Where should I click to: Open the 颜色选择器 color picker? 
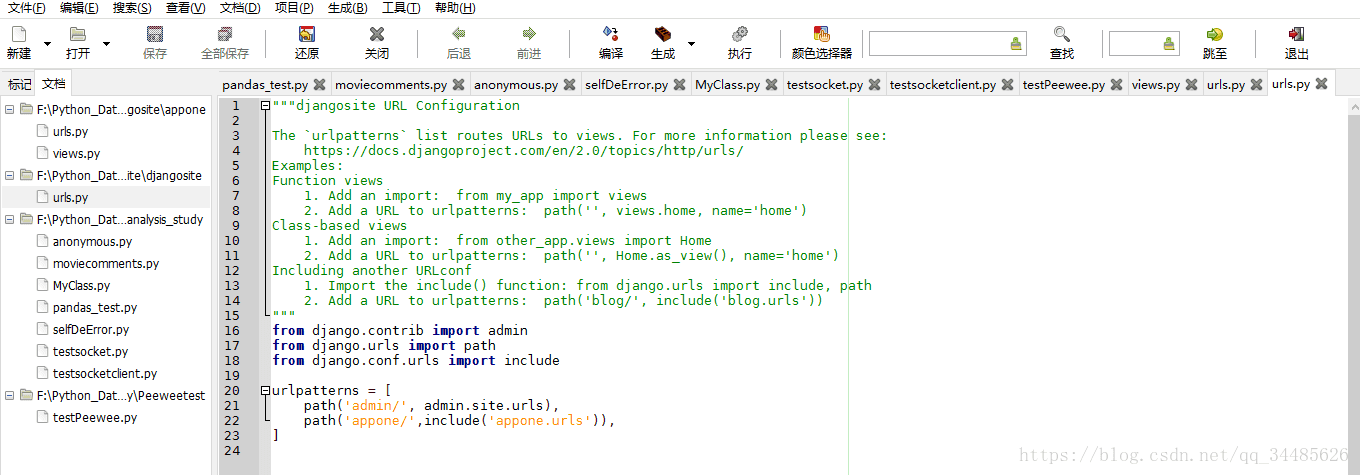[x=822, y=35]
